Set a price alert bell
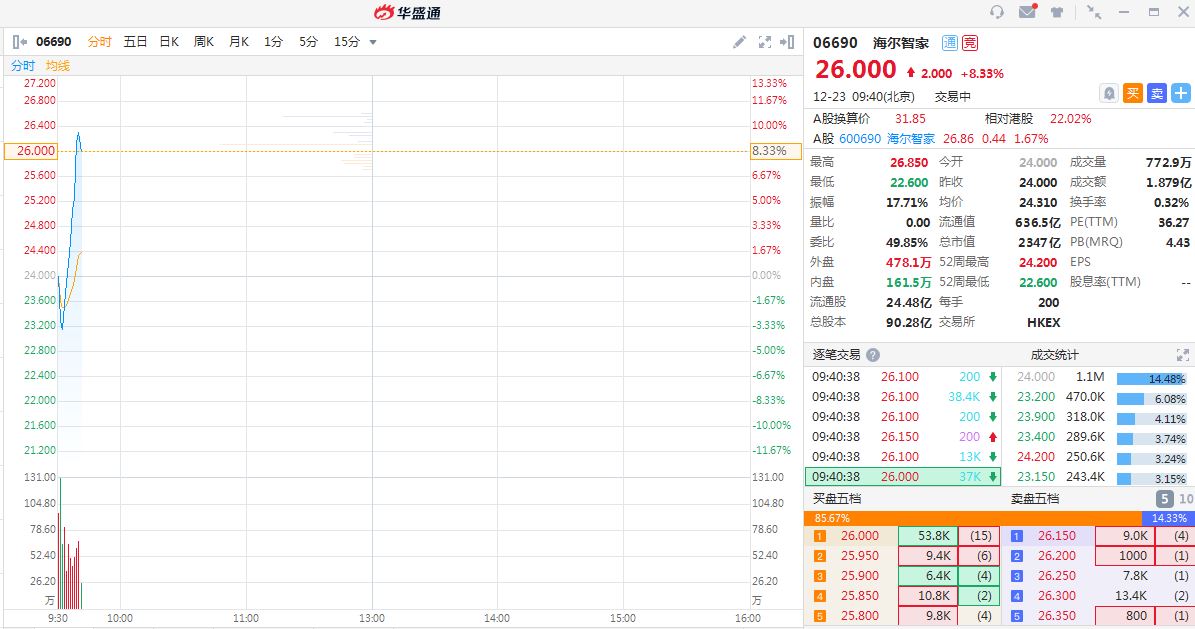The image size is (1195, 629). (1108, 93)
